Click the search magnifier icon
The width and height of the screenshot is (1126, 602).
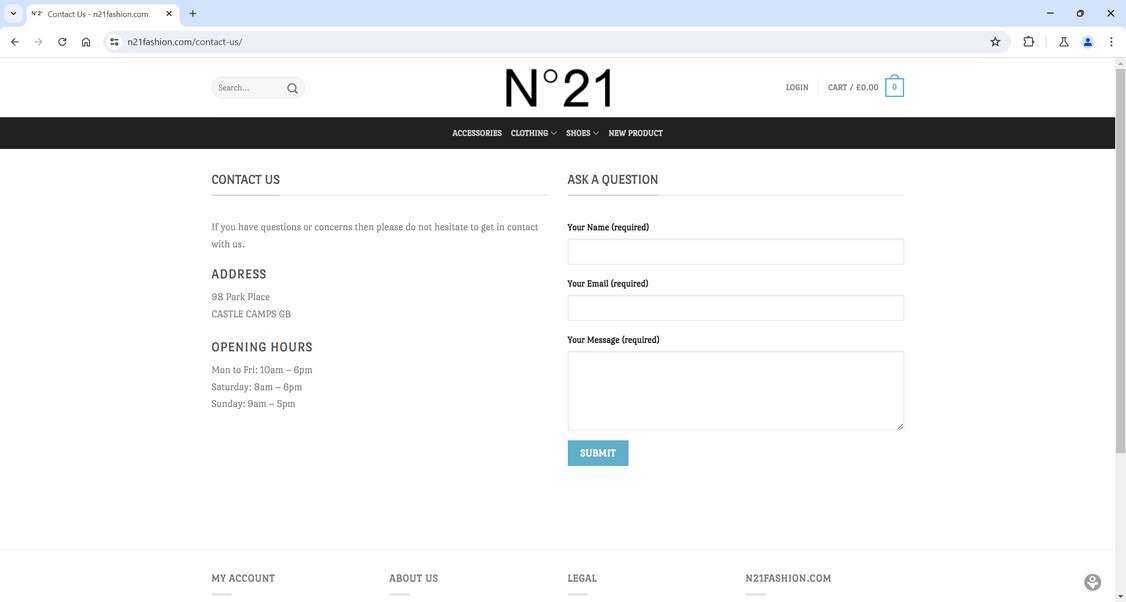pyautogui.click(x=292, y=88)
